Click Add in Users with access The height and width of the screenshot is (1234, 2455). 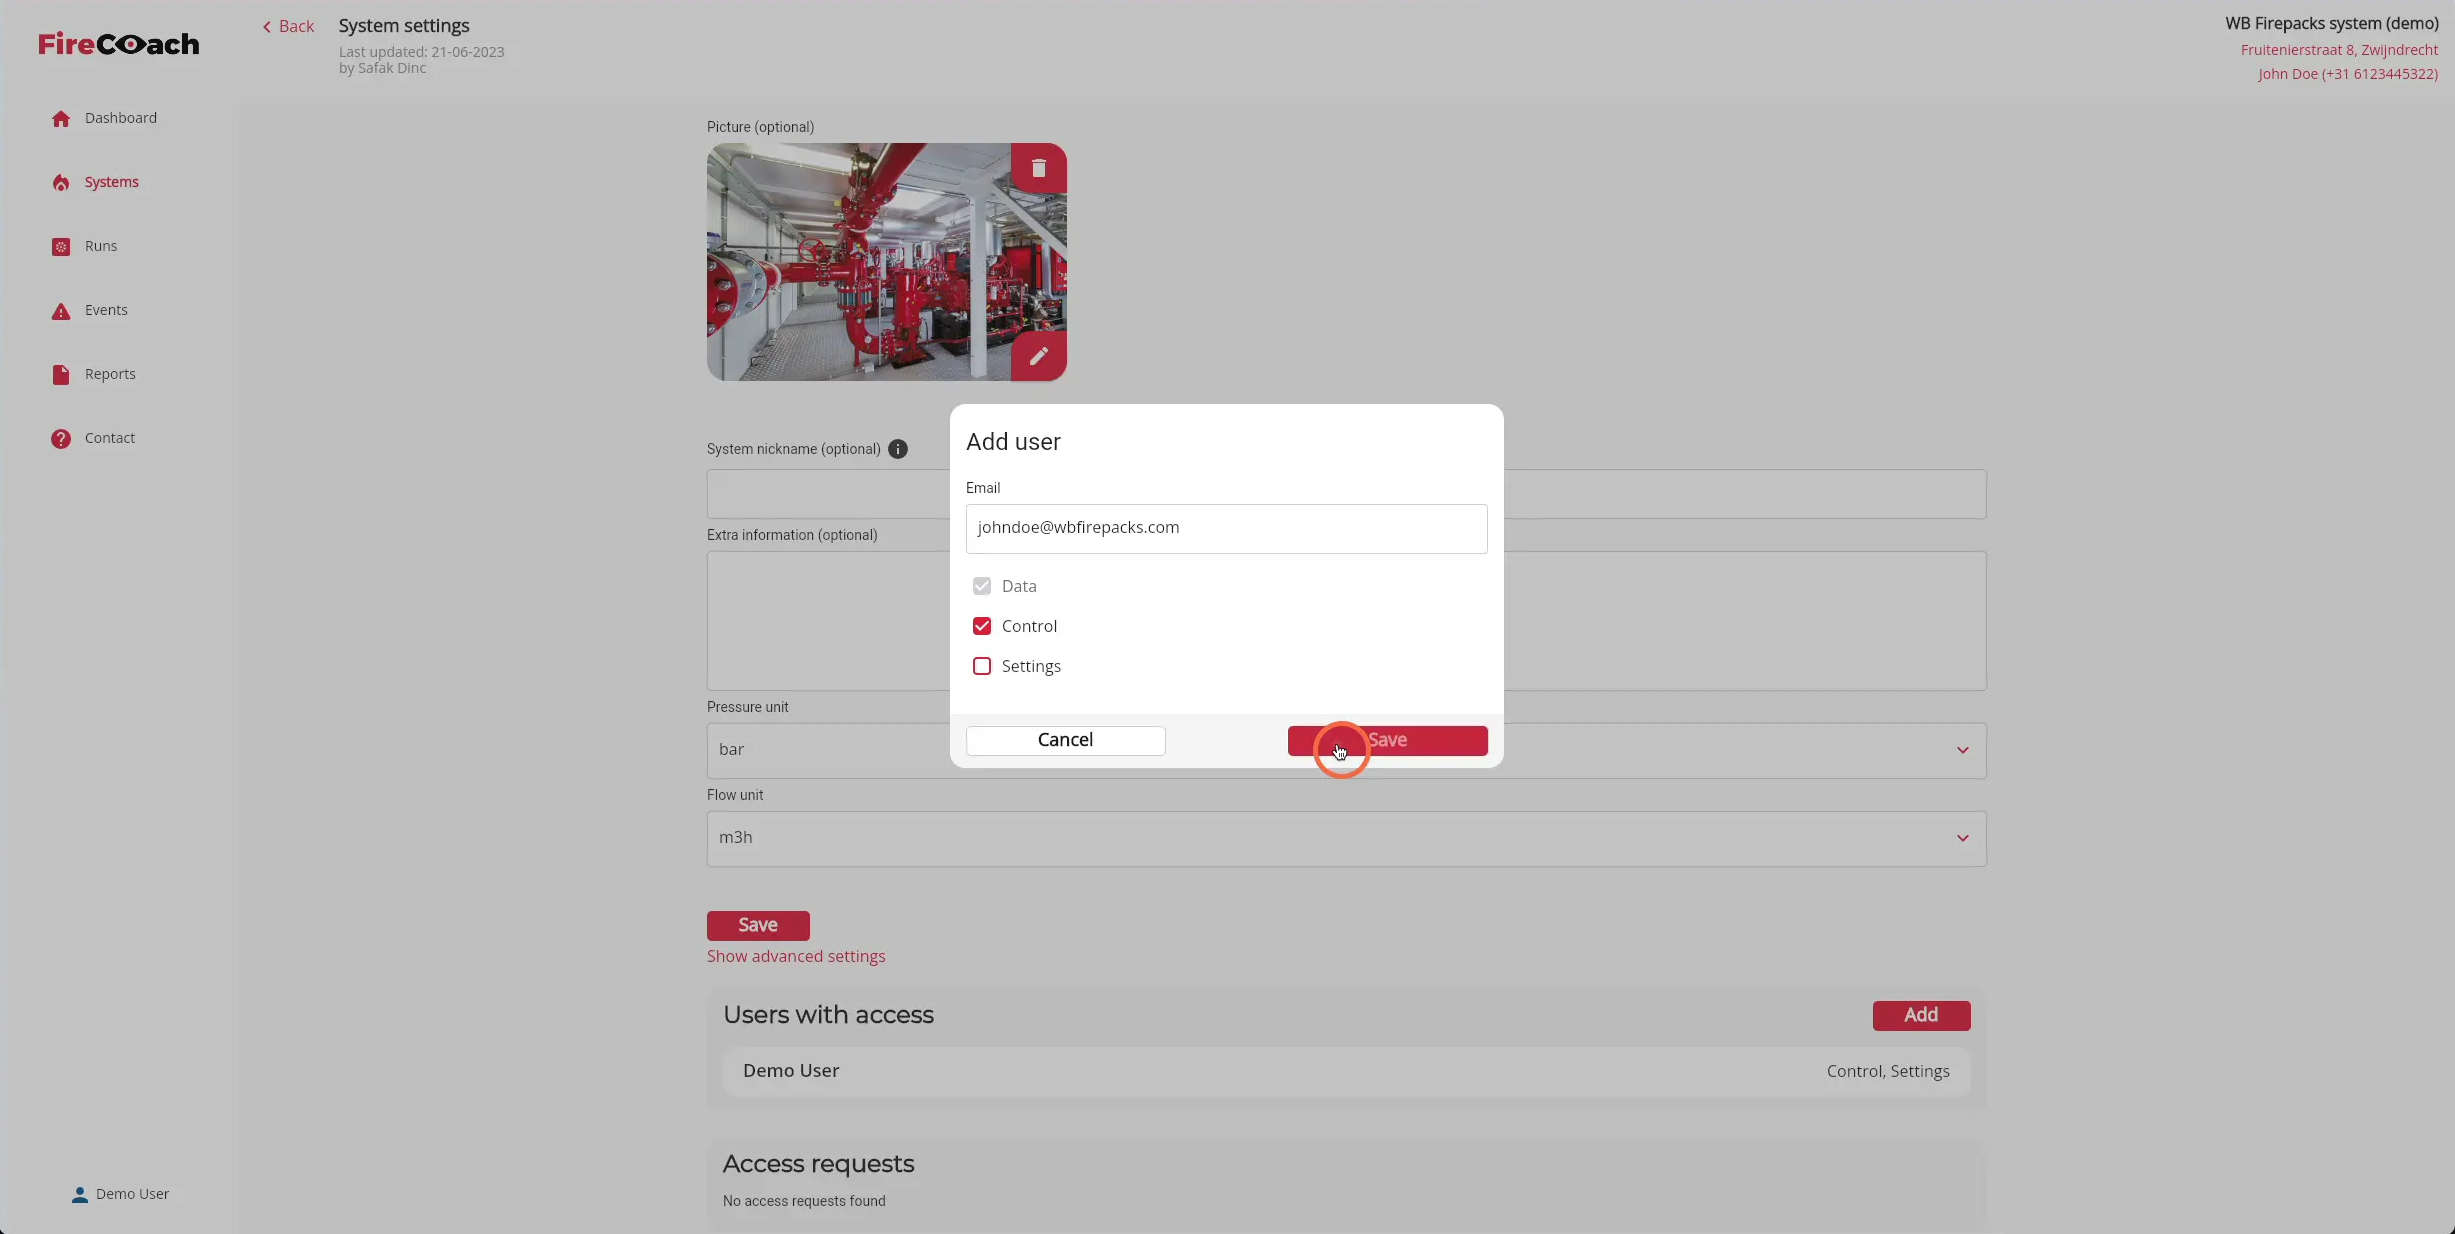tap(1921, 1015)
